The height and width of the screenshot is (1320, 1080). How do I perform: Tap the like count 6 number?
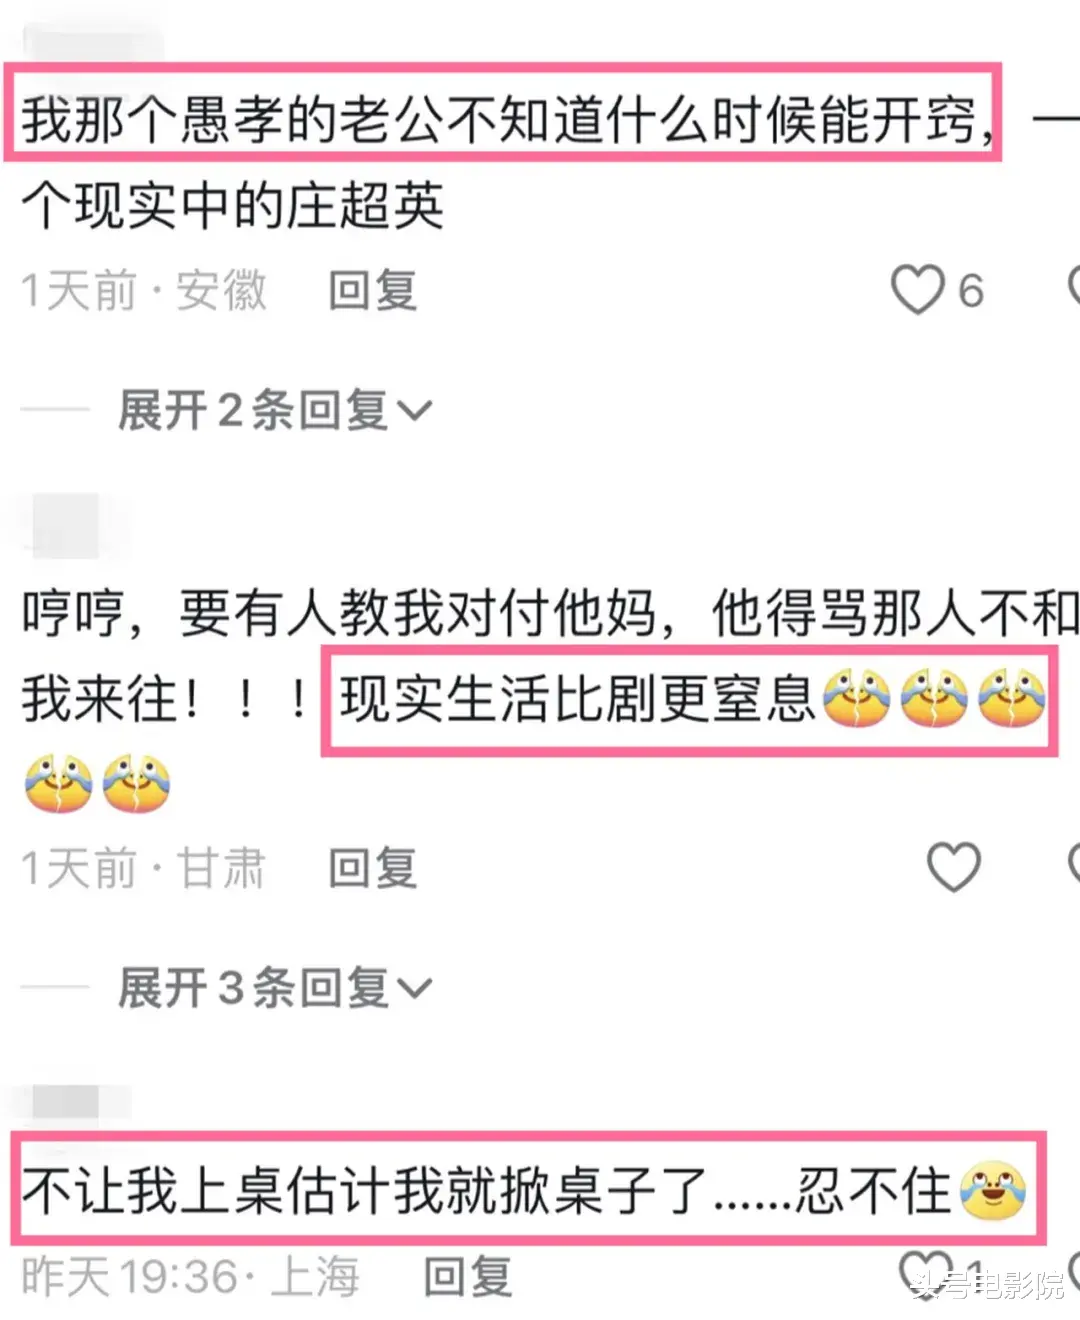[x=970, y=291]
